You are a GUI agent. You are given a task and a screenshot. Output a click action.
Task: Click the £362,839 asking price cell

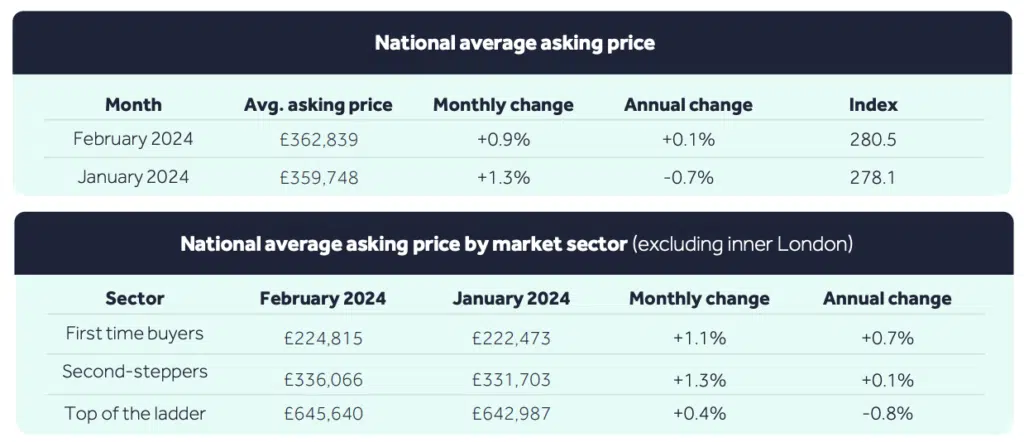(319, 140)
